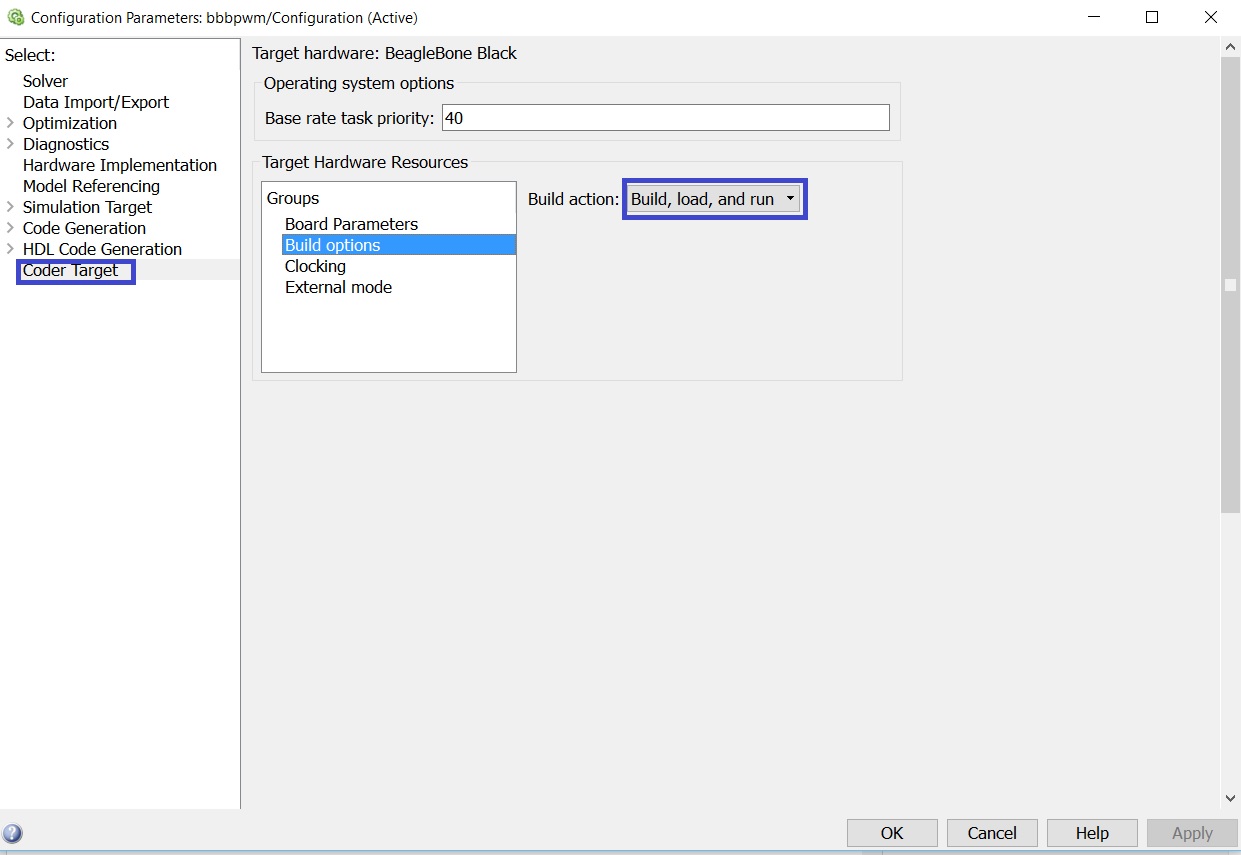Open HDL Code Generation category

[x=102, y=249]
